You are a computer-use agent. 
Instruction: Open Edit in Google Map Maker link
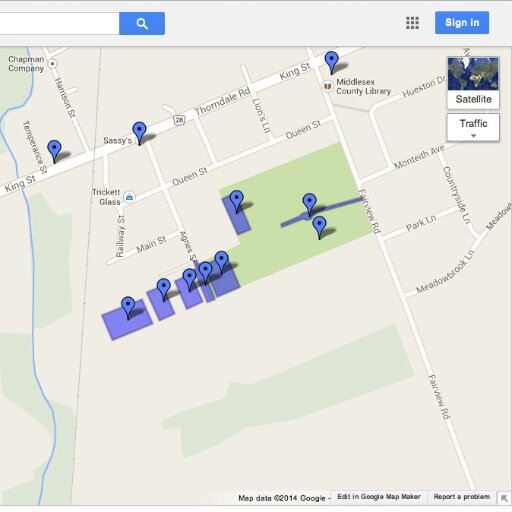(x=379, y=497)
